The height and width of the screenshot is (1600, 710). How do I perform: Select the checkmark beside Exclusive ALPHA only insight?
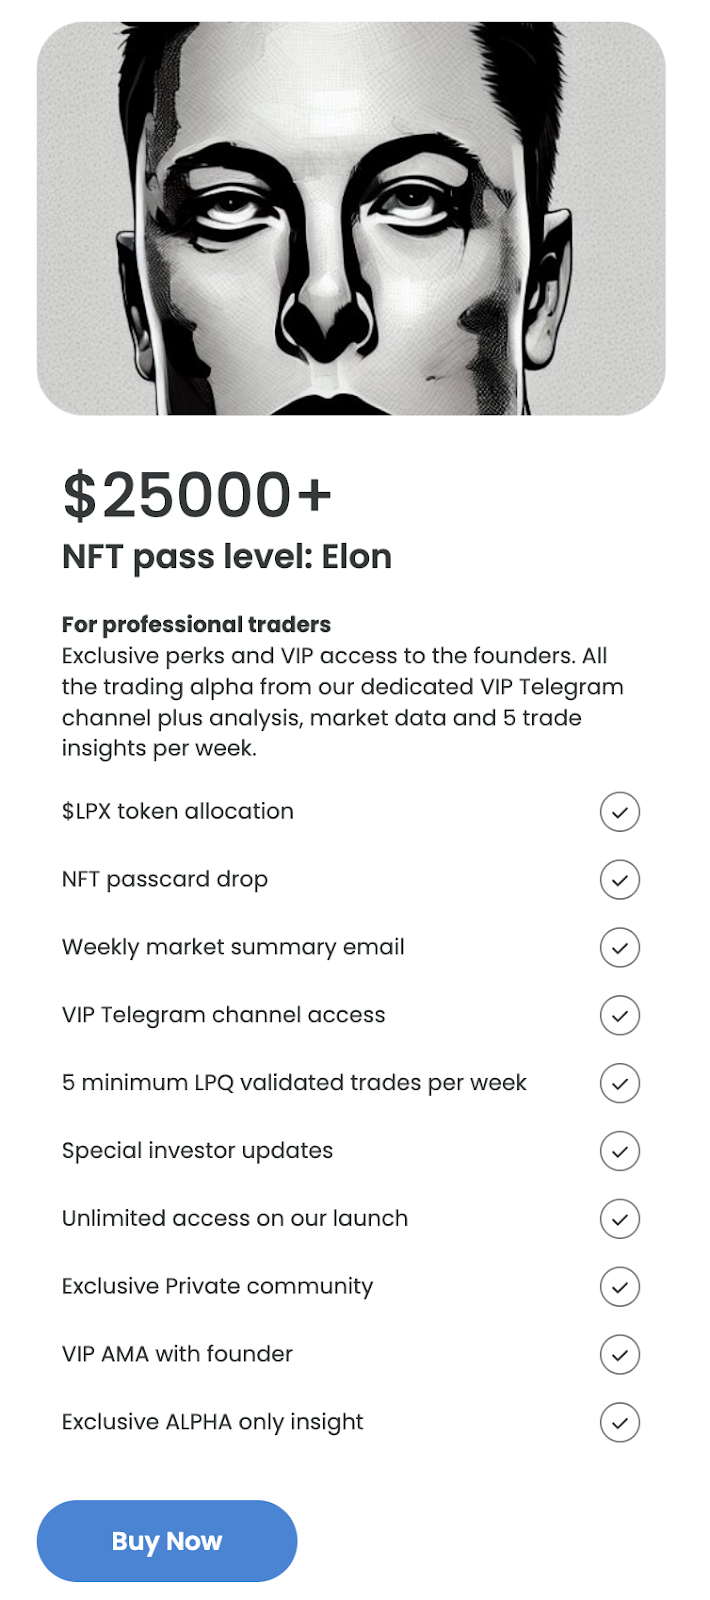620,1422
